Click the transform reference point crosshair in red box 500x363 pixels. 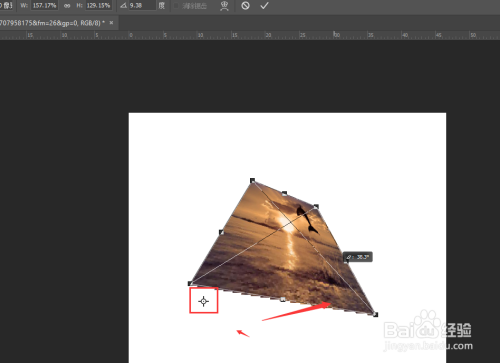tap(204, 301)
